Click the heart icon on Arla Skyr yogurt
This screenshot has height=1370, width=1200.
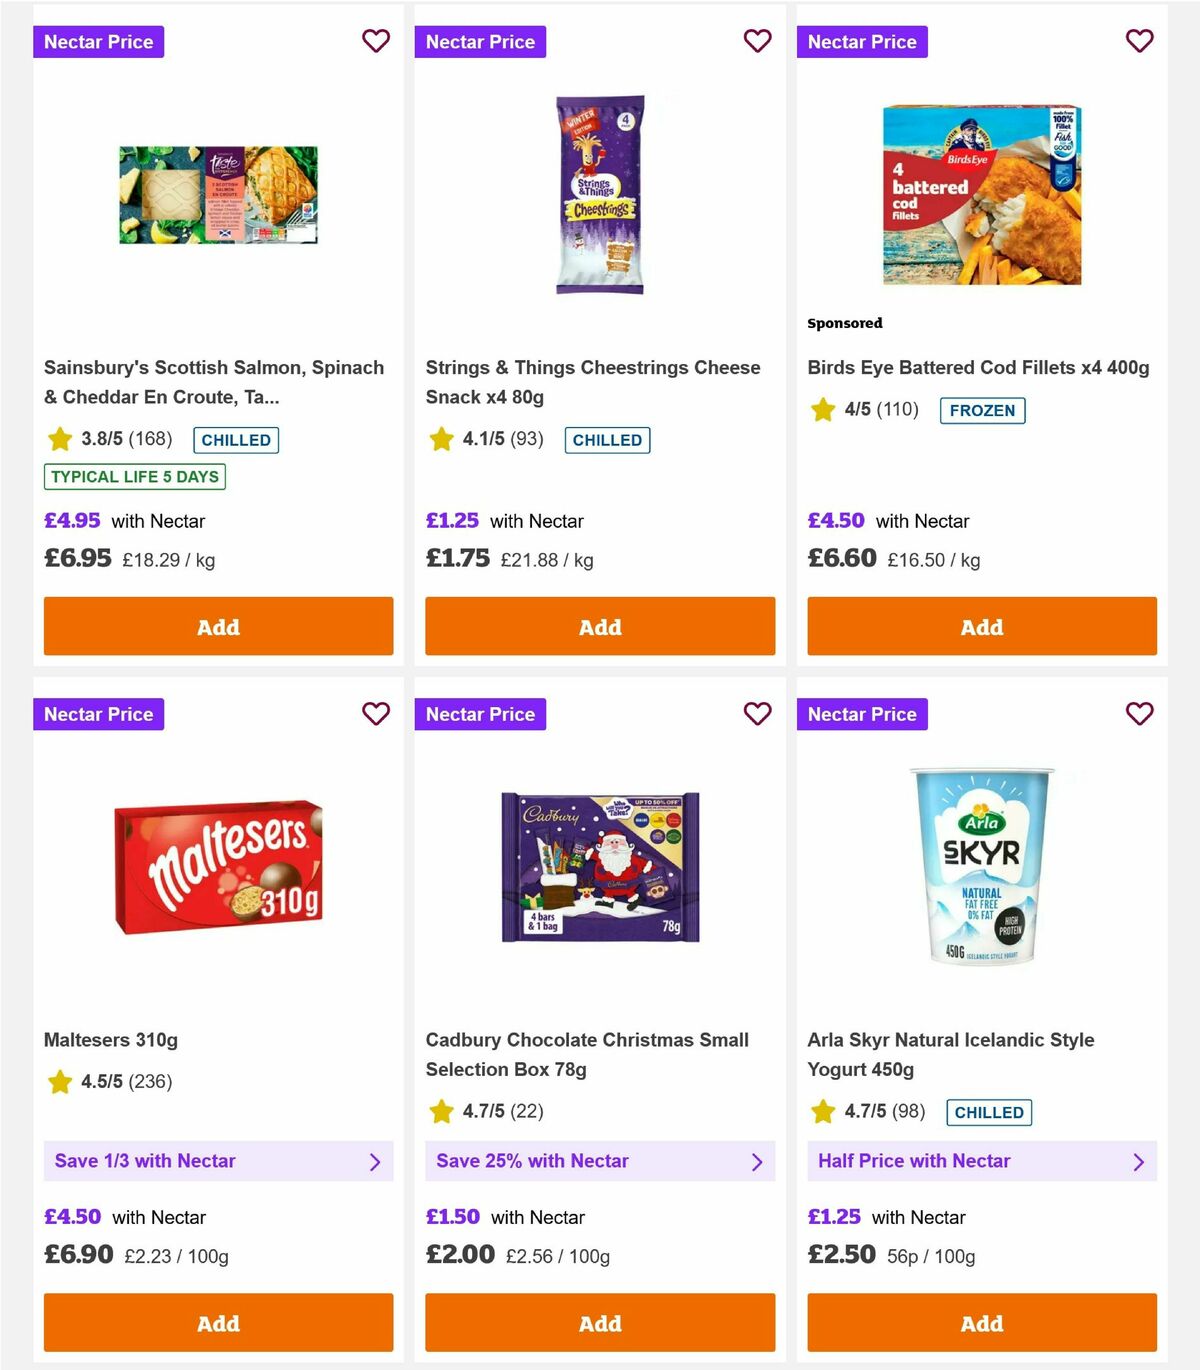pos(1139,714)
